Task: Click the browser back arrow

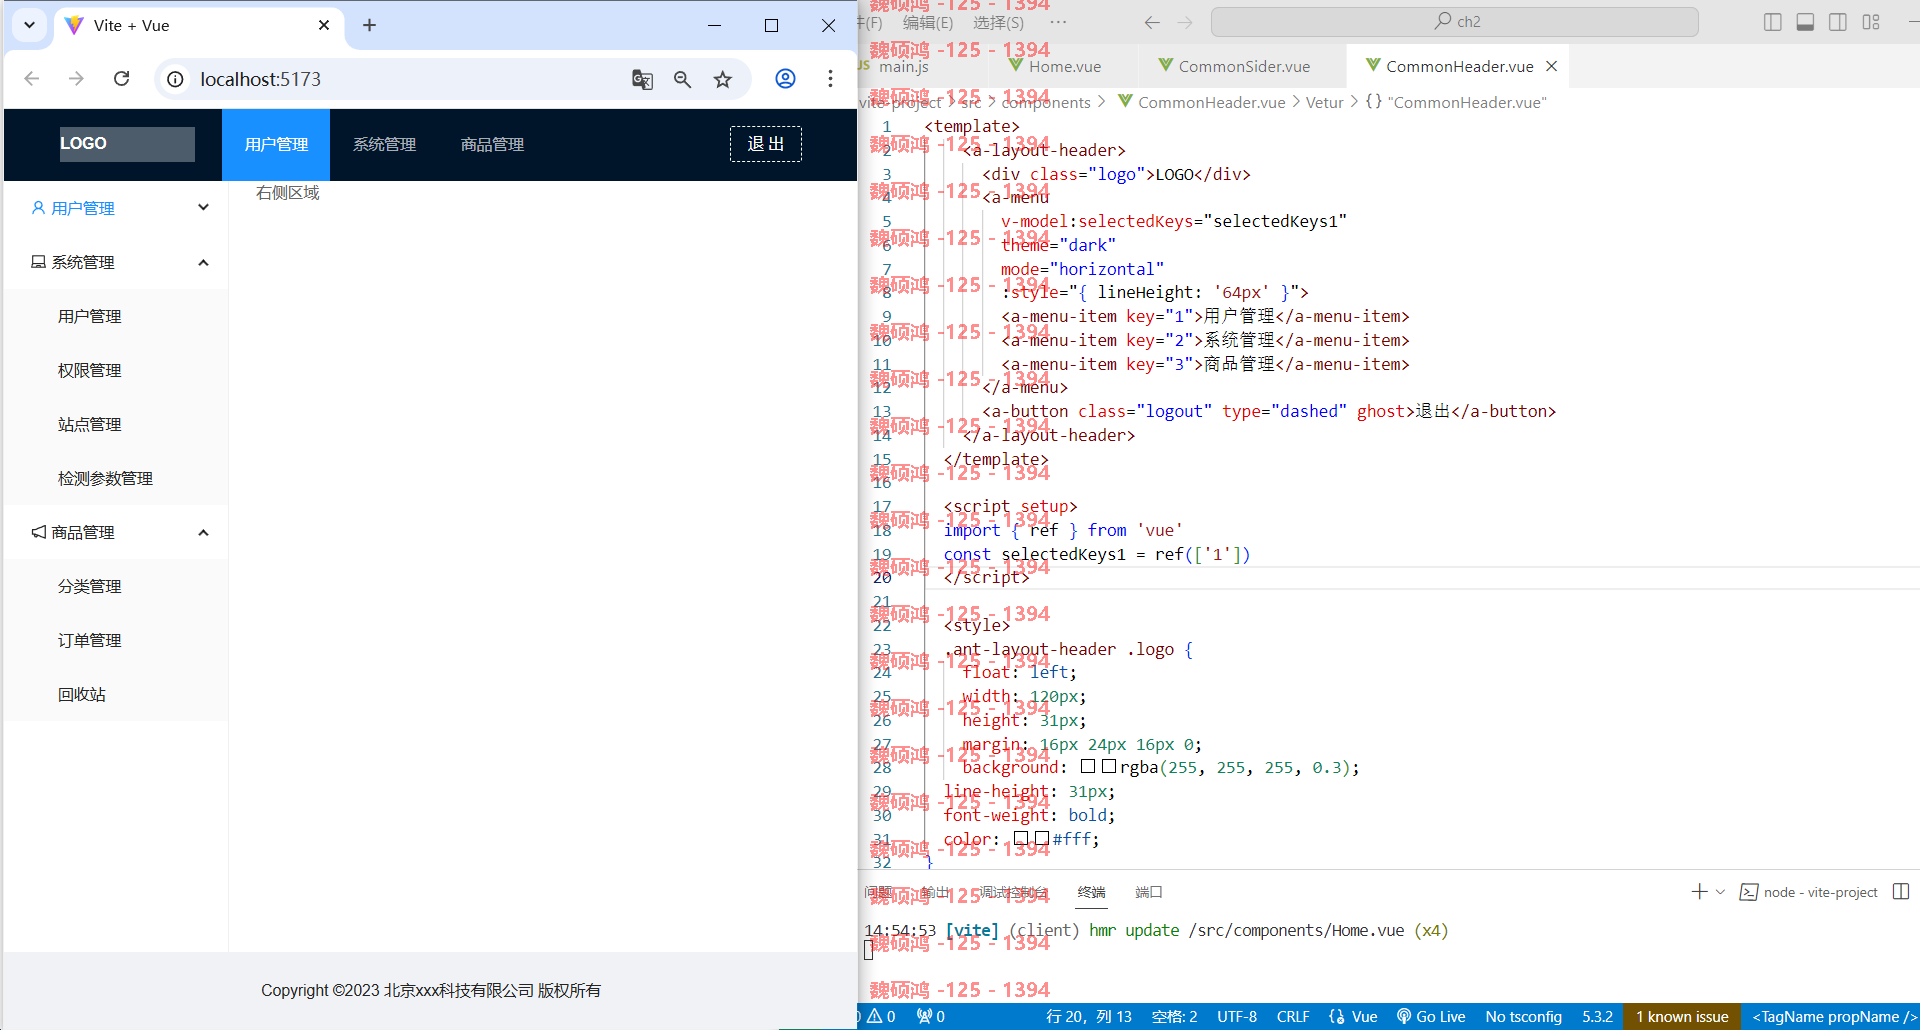Action: pyautogui.click(x=32, y=79)
